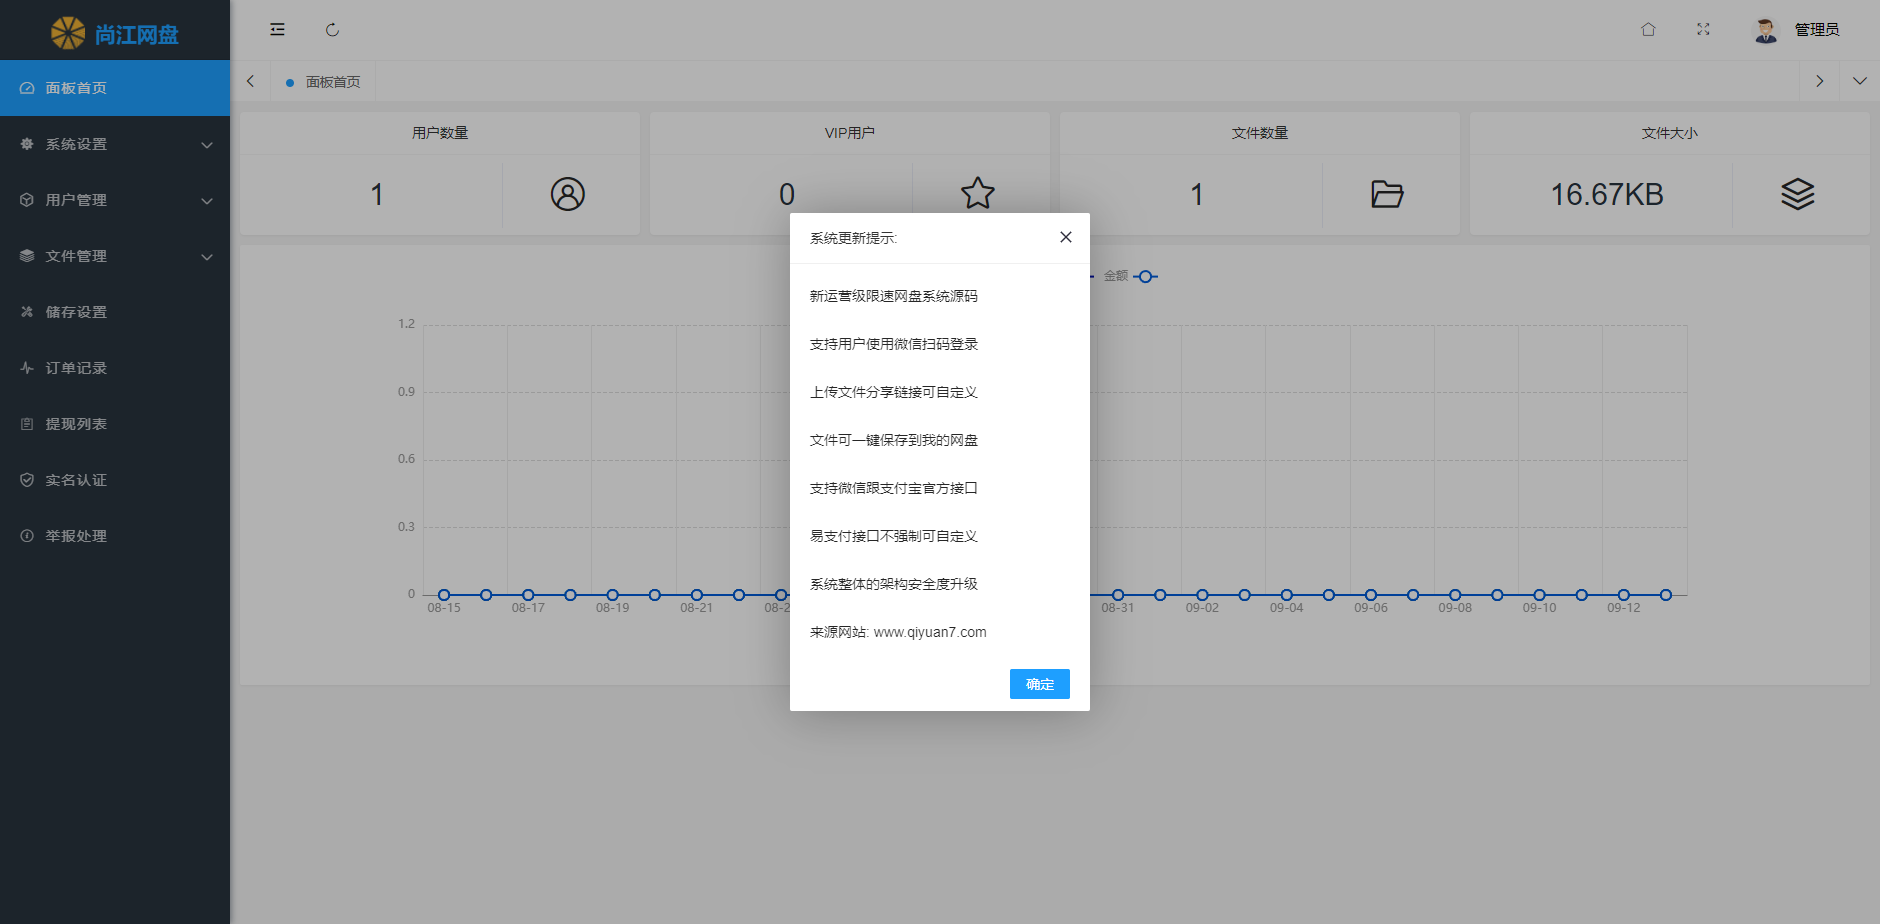Expand the 文件管理 submenu
Viewport: 1880px width, 924px height.
click(x=115, y=256)
